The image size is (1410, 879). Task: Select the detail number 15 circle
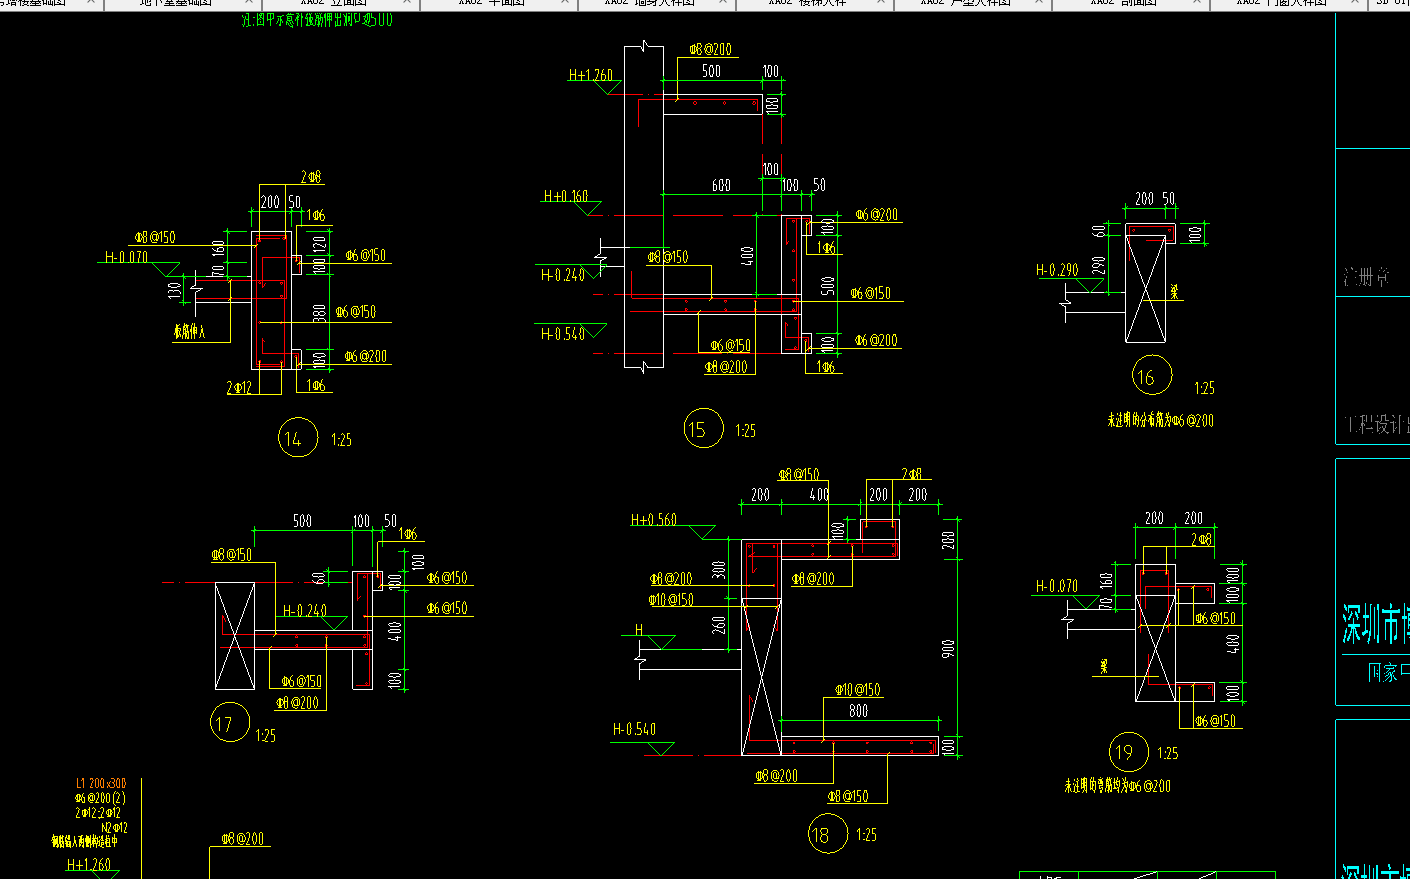pyautogui.click(x=703, y=429)
